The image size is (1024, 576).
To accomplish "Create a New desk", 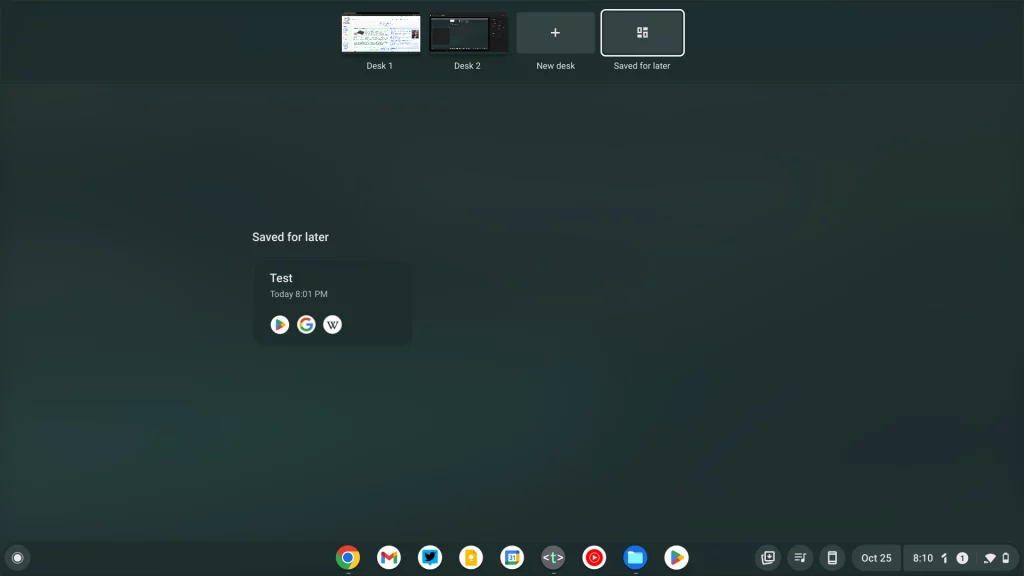I will (554, 31).
